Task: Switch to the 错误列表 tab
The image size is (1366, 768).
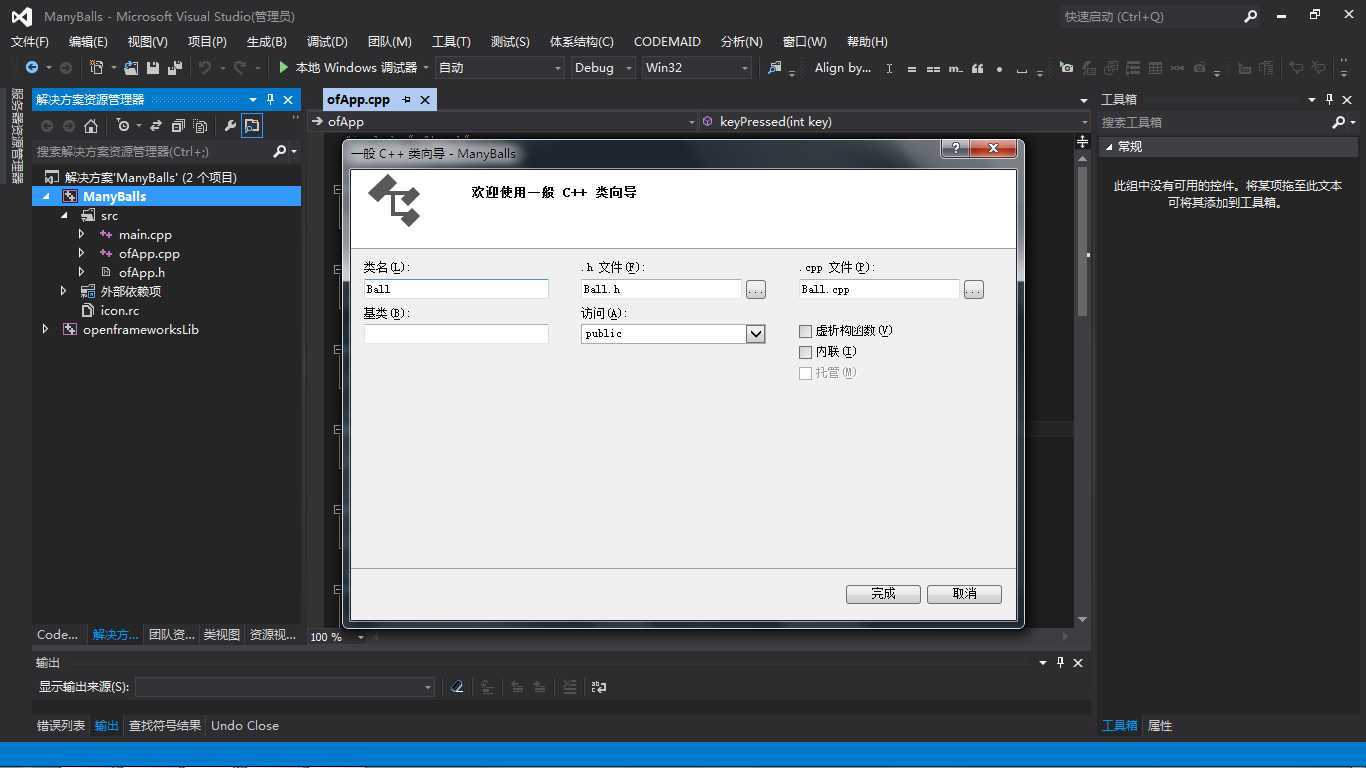Action: click(x=61, y=725)
